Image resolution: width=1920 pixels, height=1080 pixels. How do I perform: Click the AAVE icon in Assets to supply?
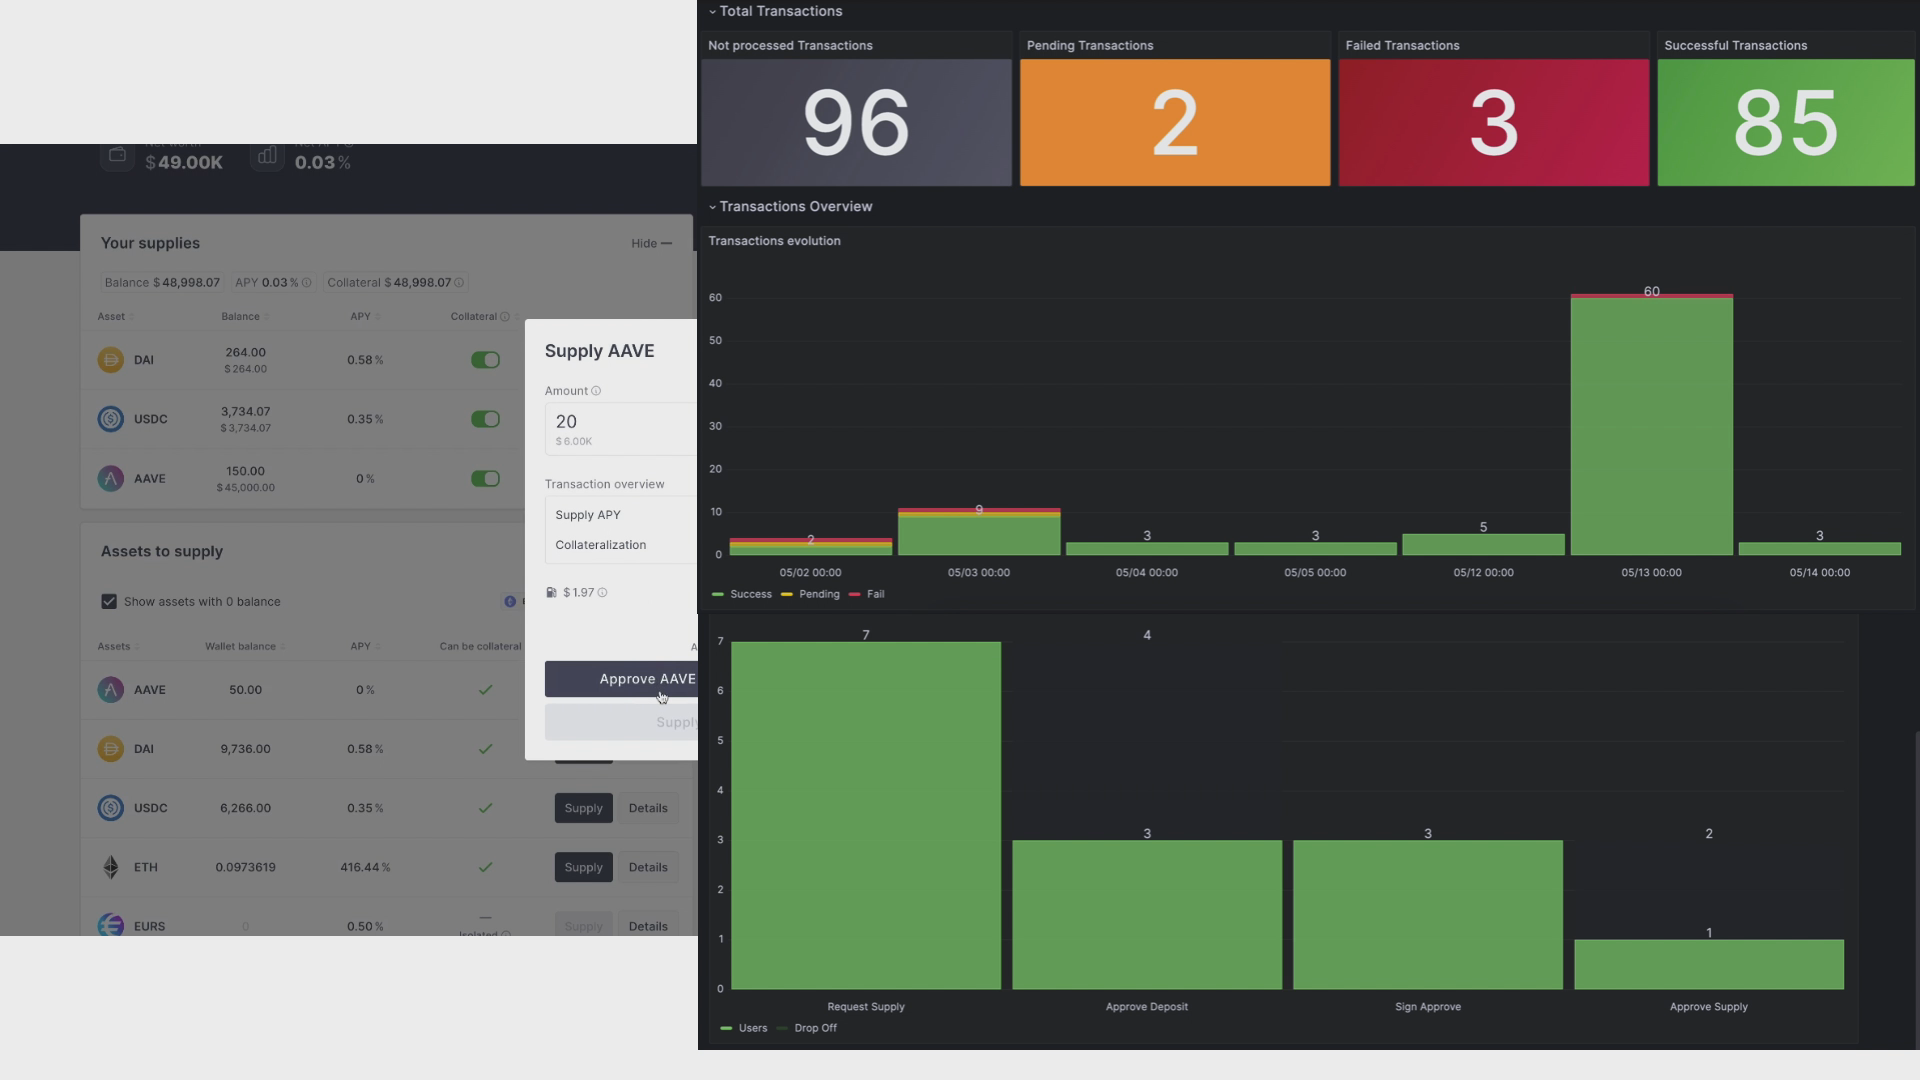(110, 690)
